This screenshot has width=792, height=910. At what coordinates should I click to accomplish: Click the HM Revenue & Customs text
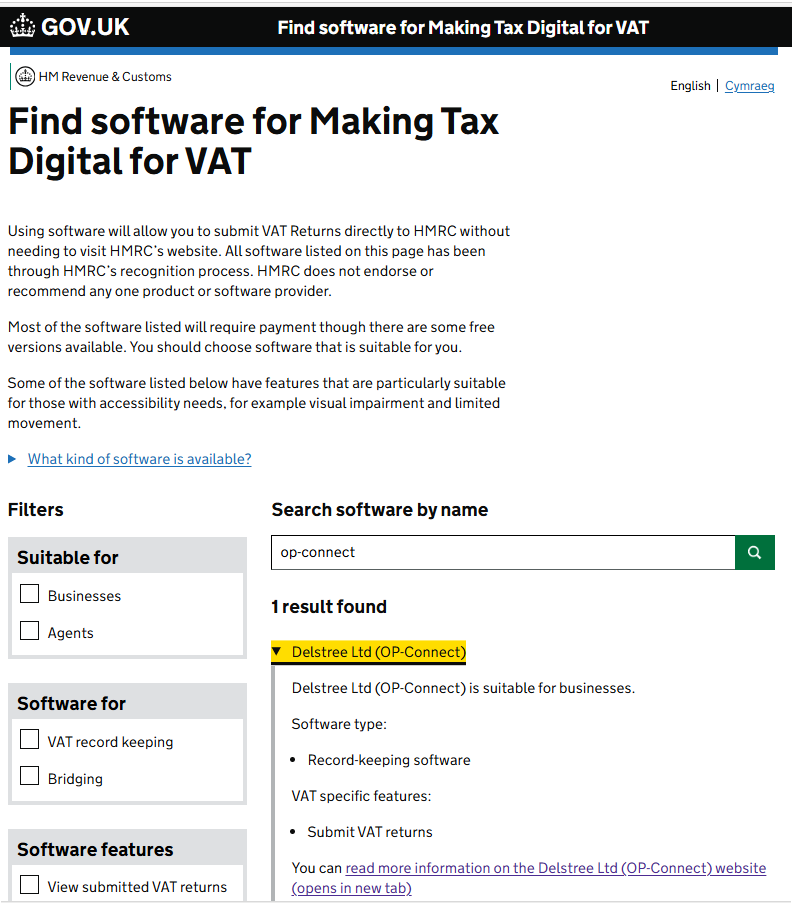(105, 77)
